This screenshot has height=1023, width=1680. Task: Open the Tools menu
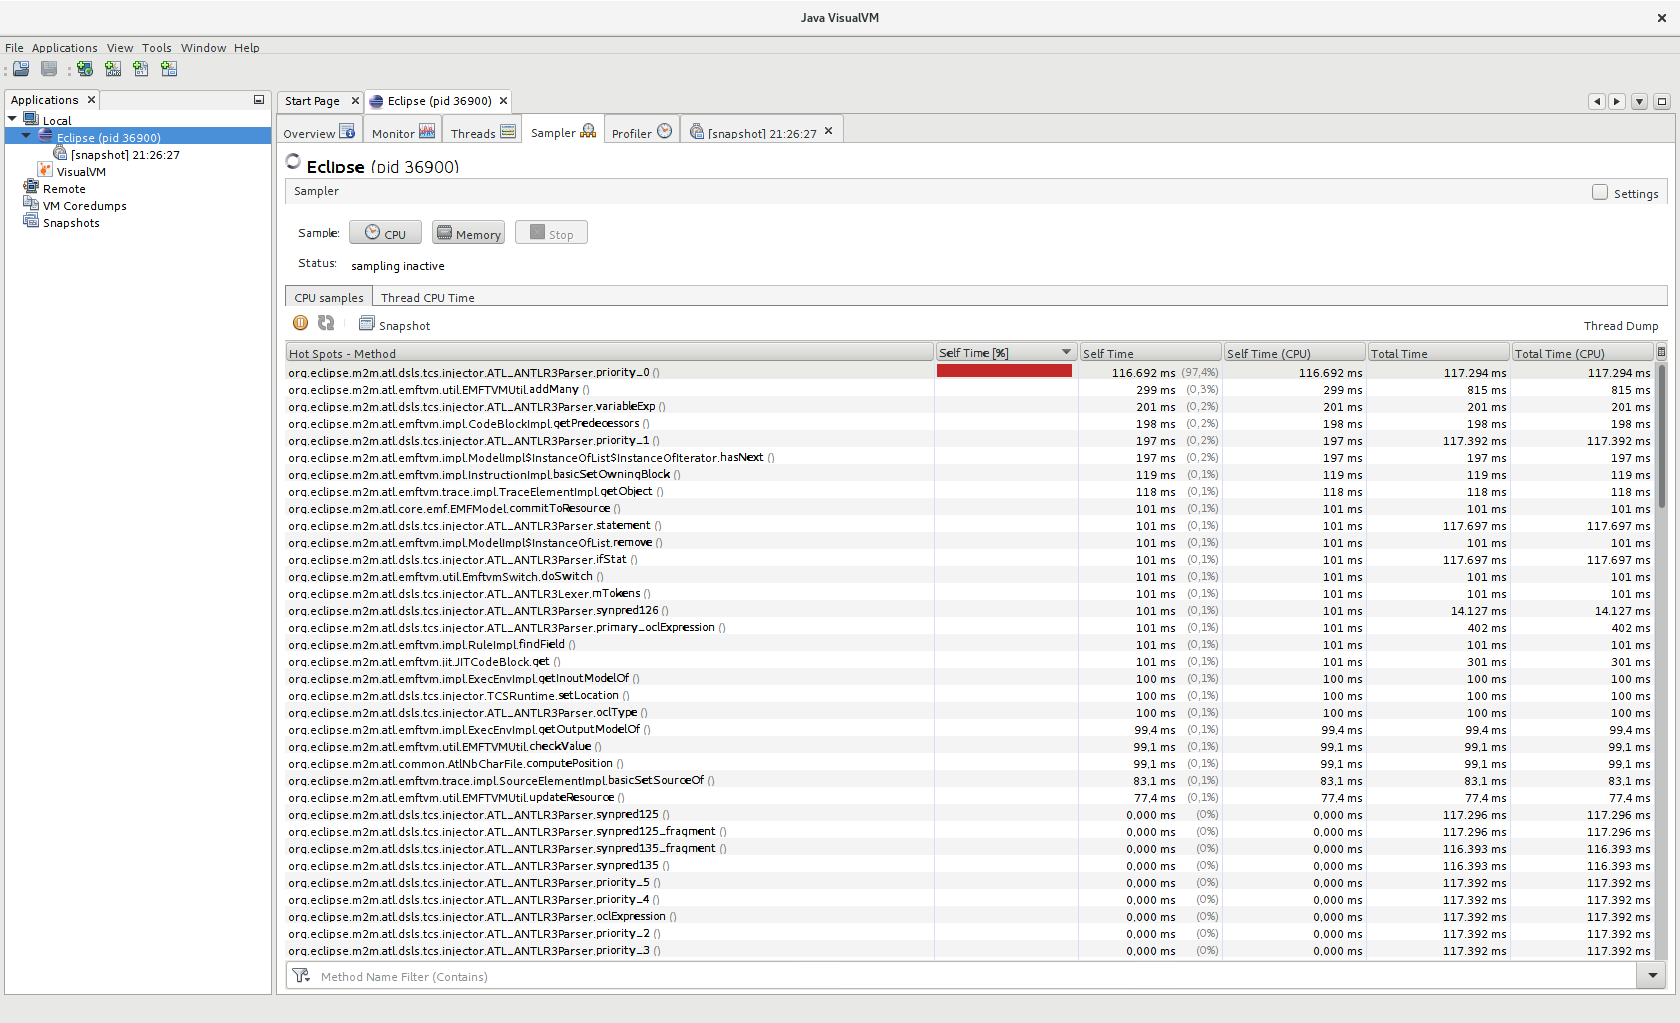click(x=156, y=48)
